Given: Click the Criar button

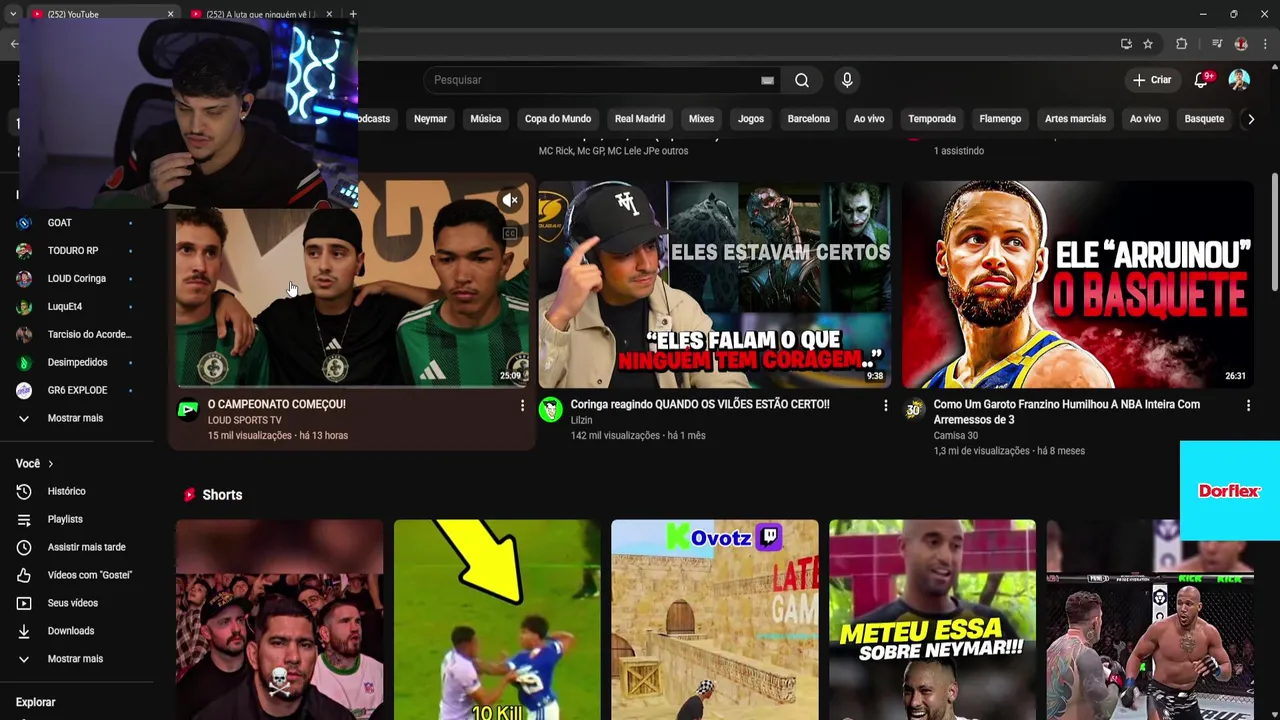Looking at the screenshot, I should point(1152,80).
